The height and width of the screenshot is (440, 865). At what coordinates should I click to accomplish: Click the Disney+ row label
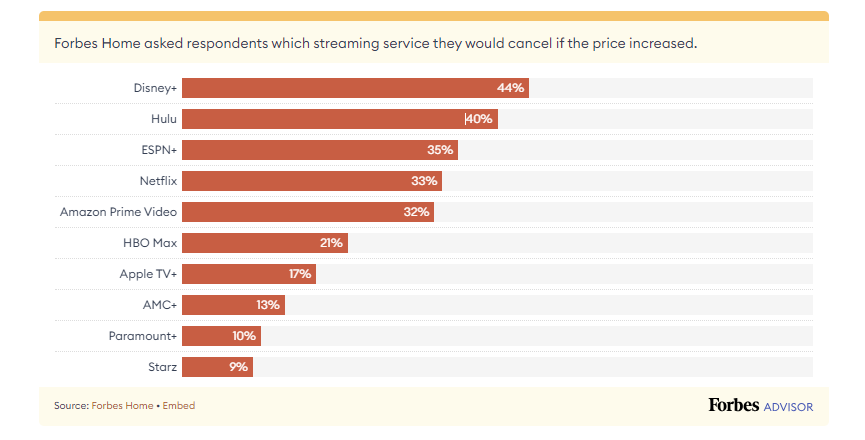155,88
